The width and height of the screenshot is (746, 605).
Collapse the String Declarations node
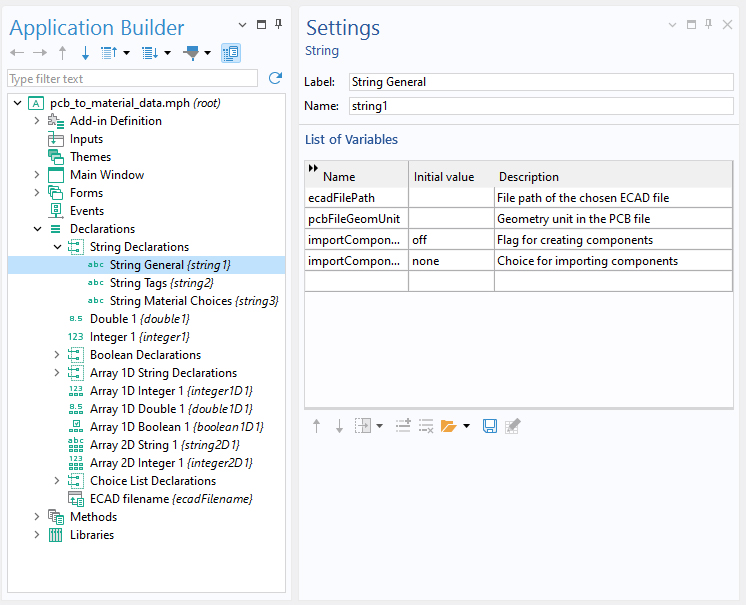click(x=57, y=247)
